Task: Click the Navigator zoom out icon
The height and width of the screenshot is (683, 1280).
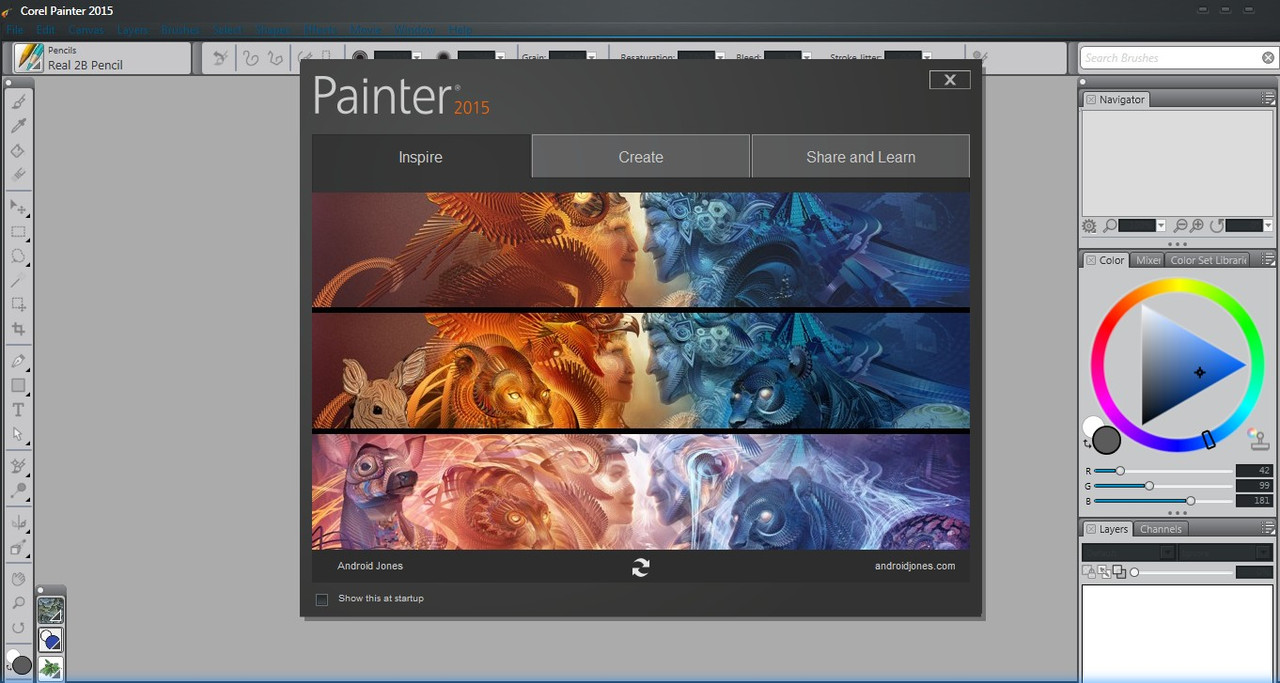Action: tap(1180, 226)
